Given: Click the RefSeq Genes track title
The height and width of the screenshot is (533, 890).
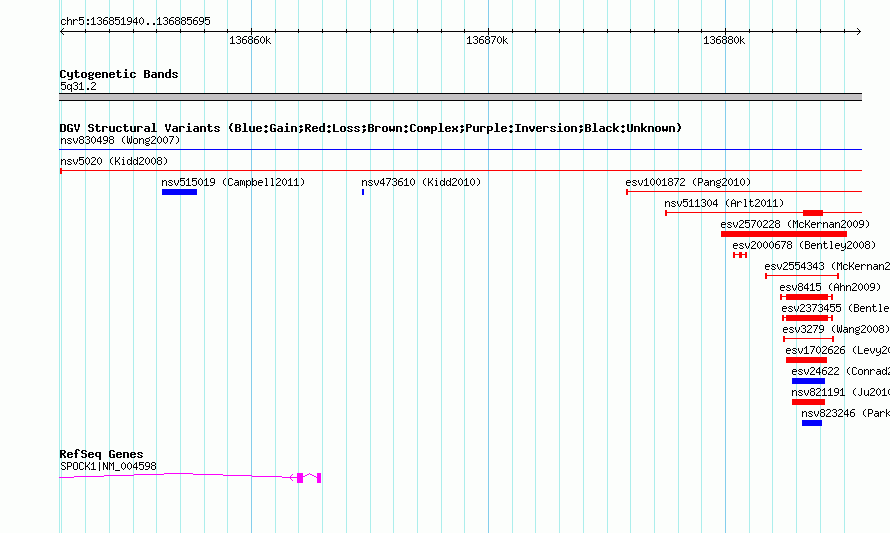Looking at the screenshot, I should point(101,454).
